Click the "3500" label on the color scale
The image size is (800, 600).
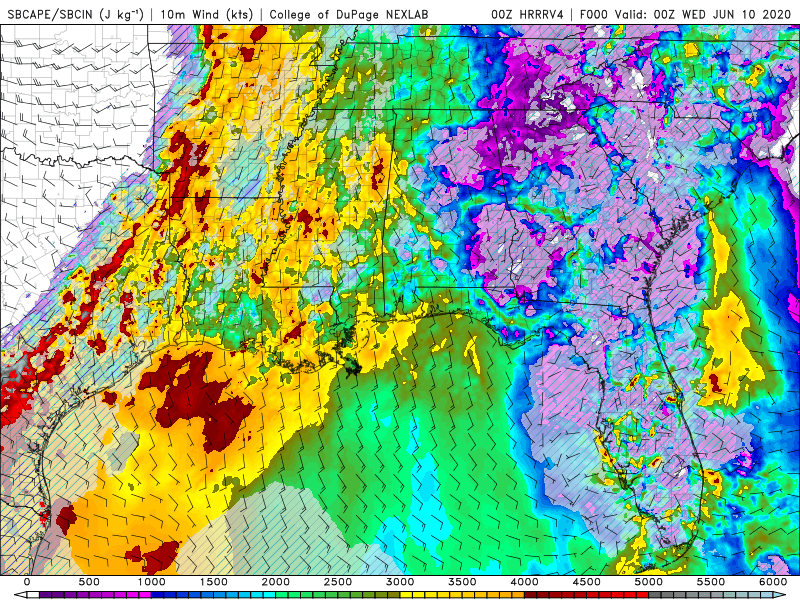pyautogui.click(x=462, y=582)
